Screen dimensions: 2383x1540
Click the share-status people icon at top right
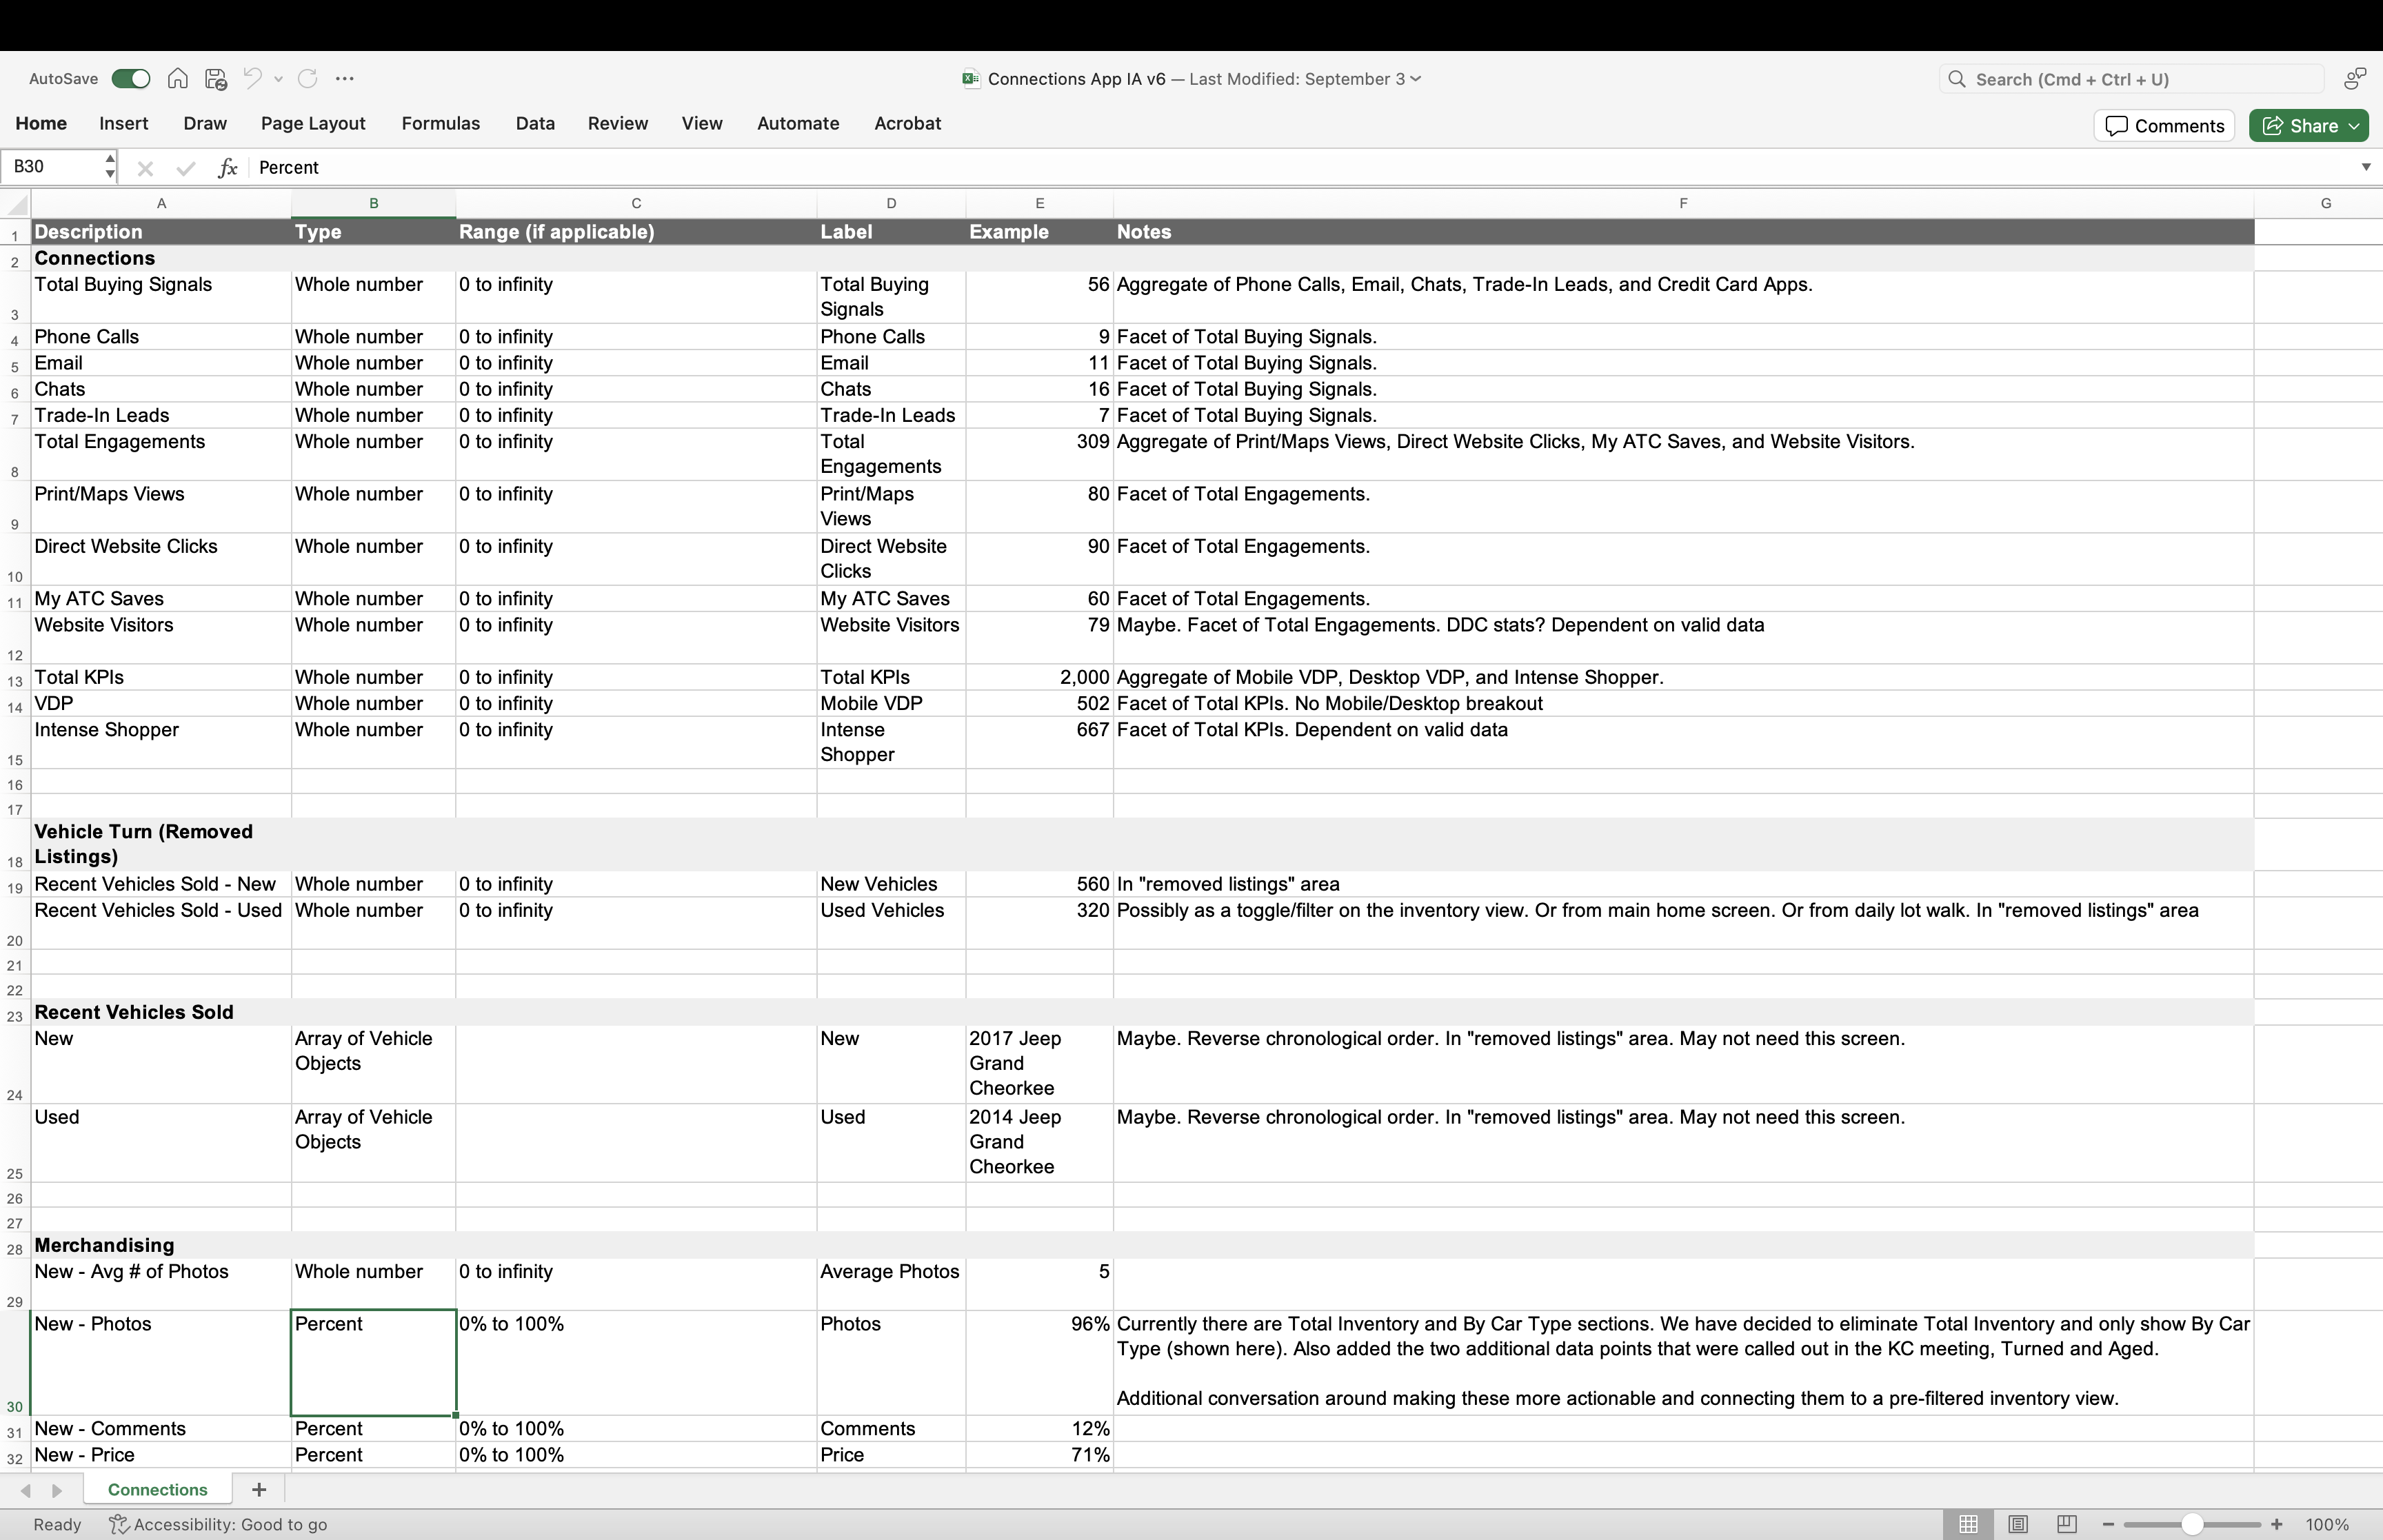pos(2355,79)
